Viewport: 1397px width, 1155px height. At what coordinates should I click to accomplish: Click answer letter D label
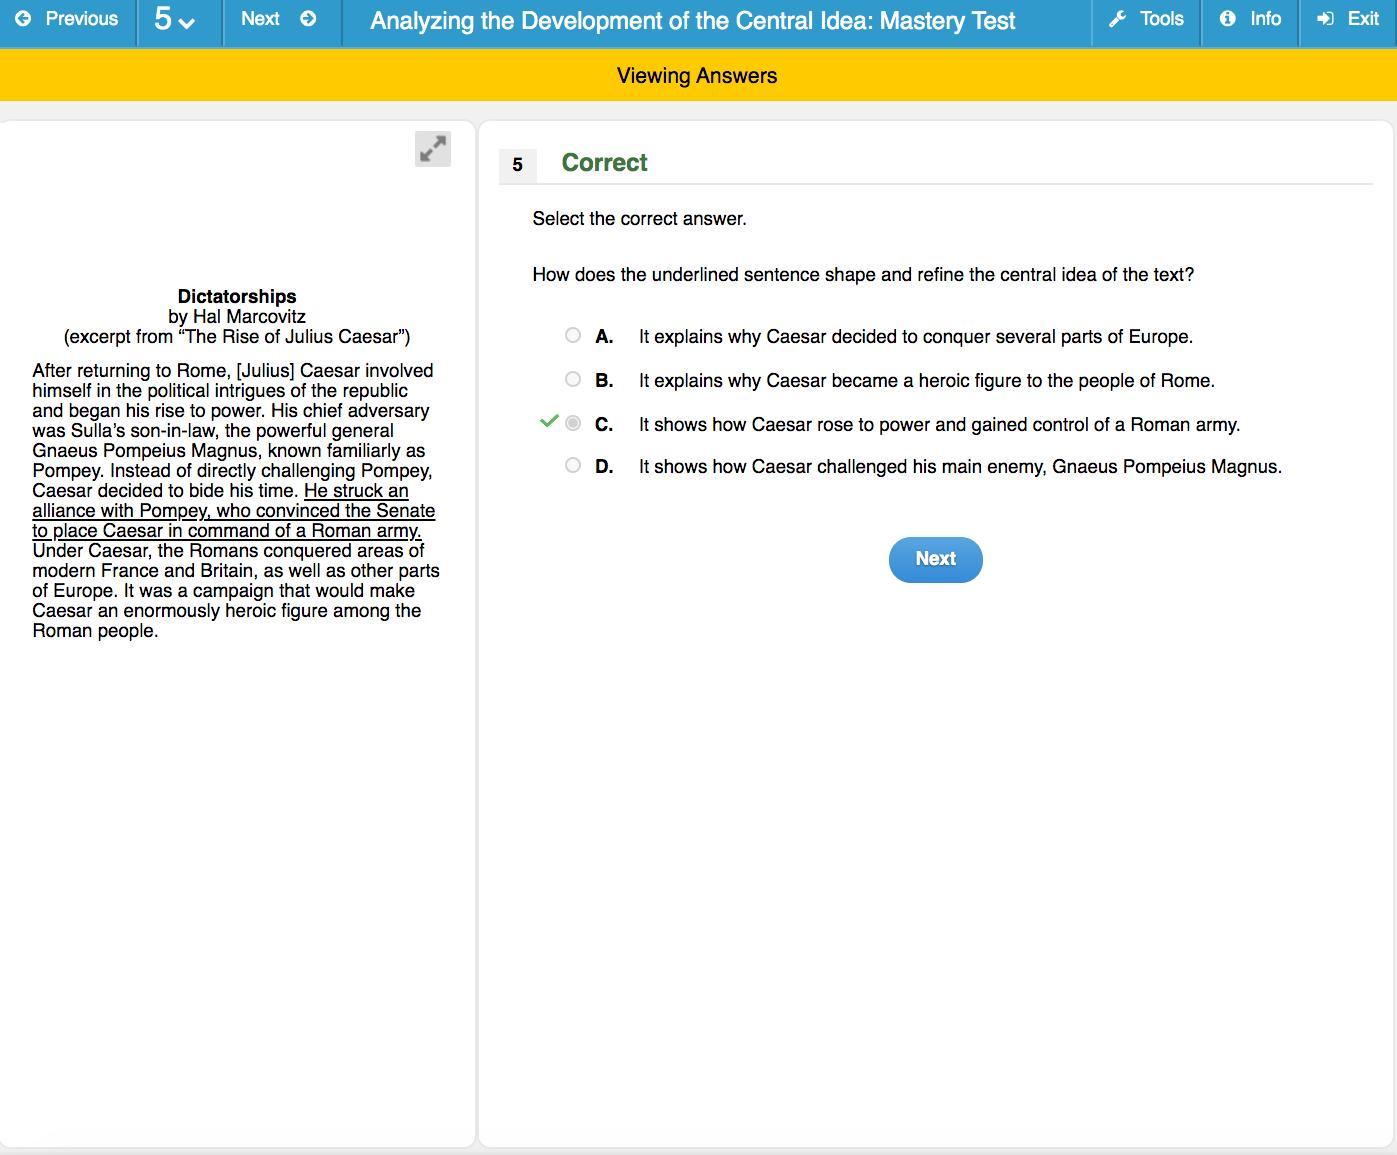(604, 467)
